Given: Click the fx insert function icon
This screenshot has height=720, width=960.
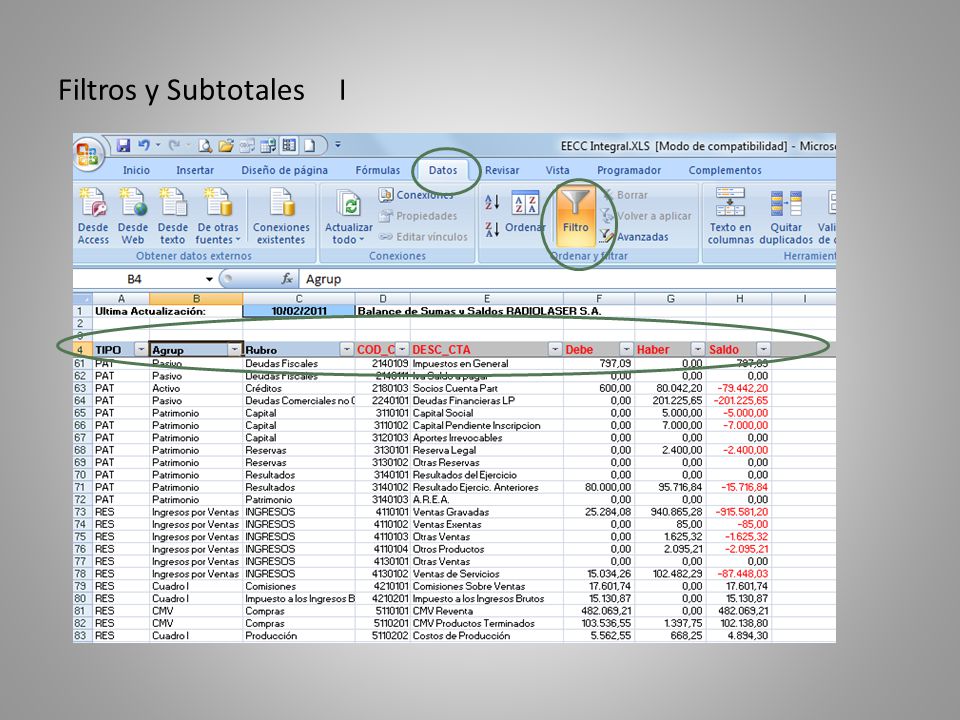Looking at the screenshot, I should click(x=287, y=279).
